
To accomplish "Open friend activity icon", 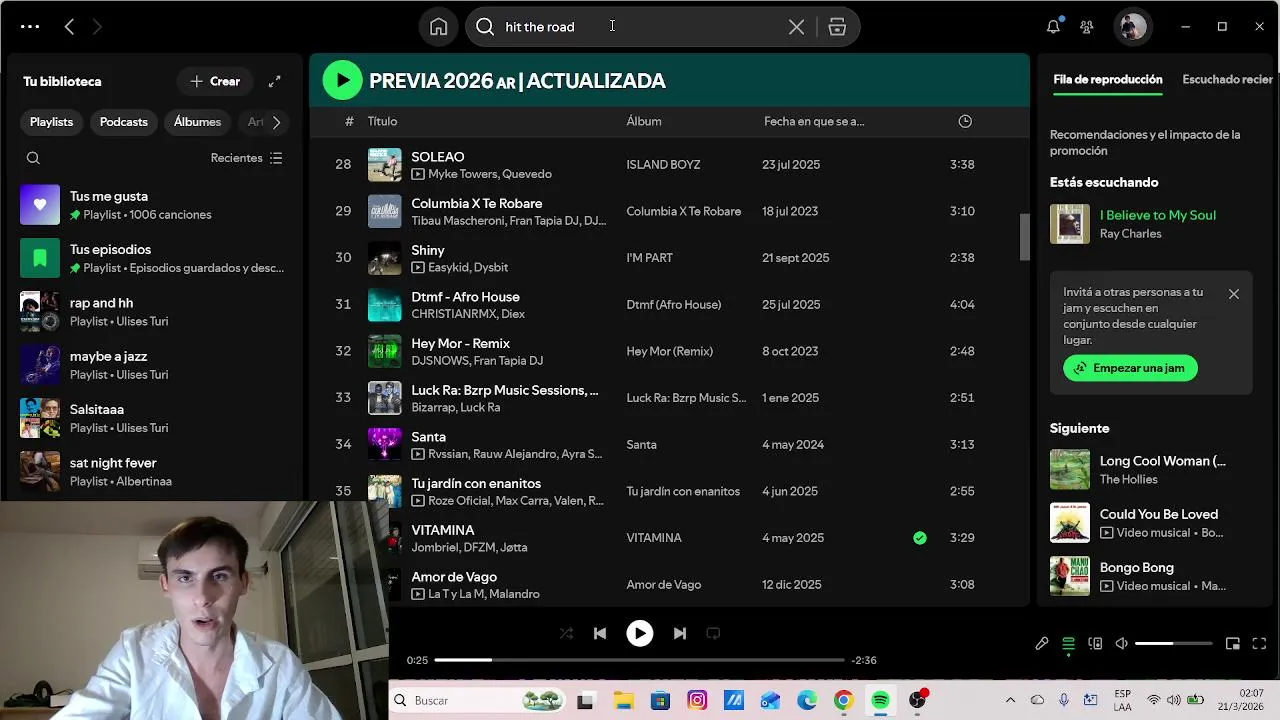I will tap(1087, 27).
